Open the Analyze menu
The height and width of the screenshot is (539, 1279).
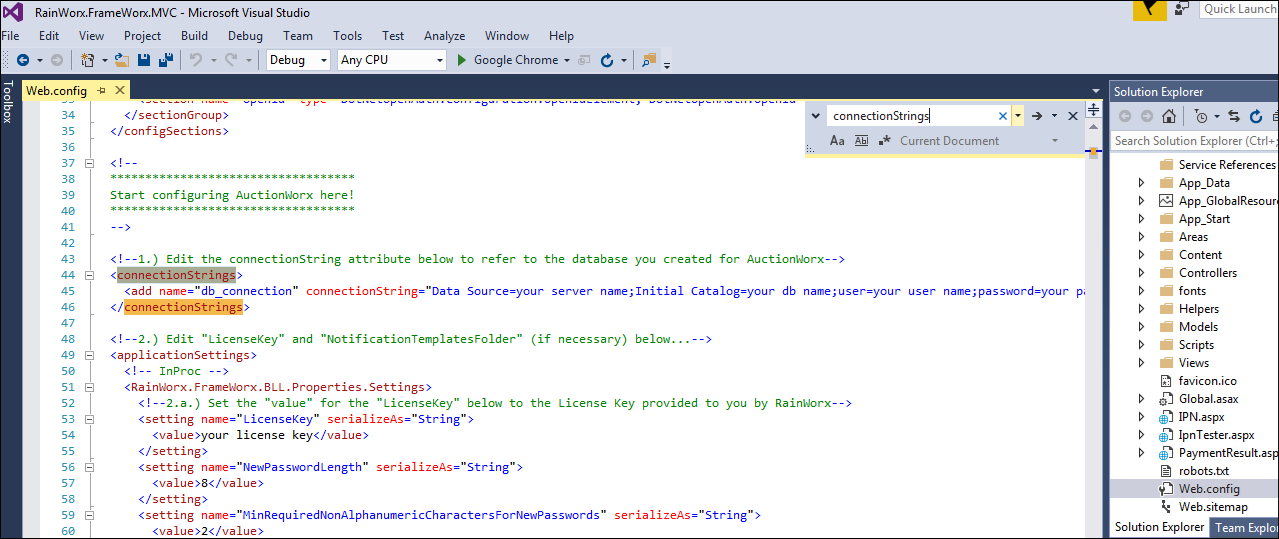(445, 36)
